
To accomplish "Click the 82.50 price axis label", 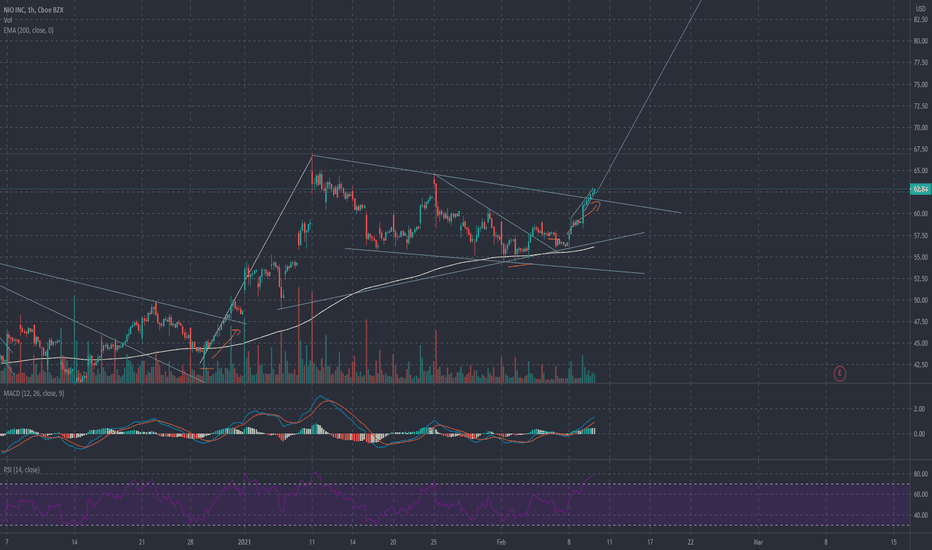I will click(x=921, y=20).
